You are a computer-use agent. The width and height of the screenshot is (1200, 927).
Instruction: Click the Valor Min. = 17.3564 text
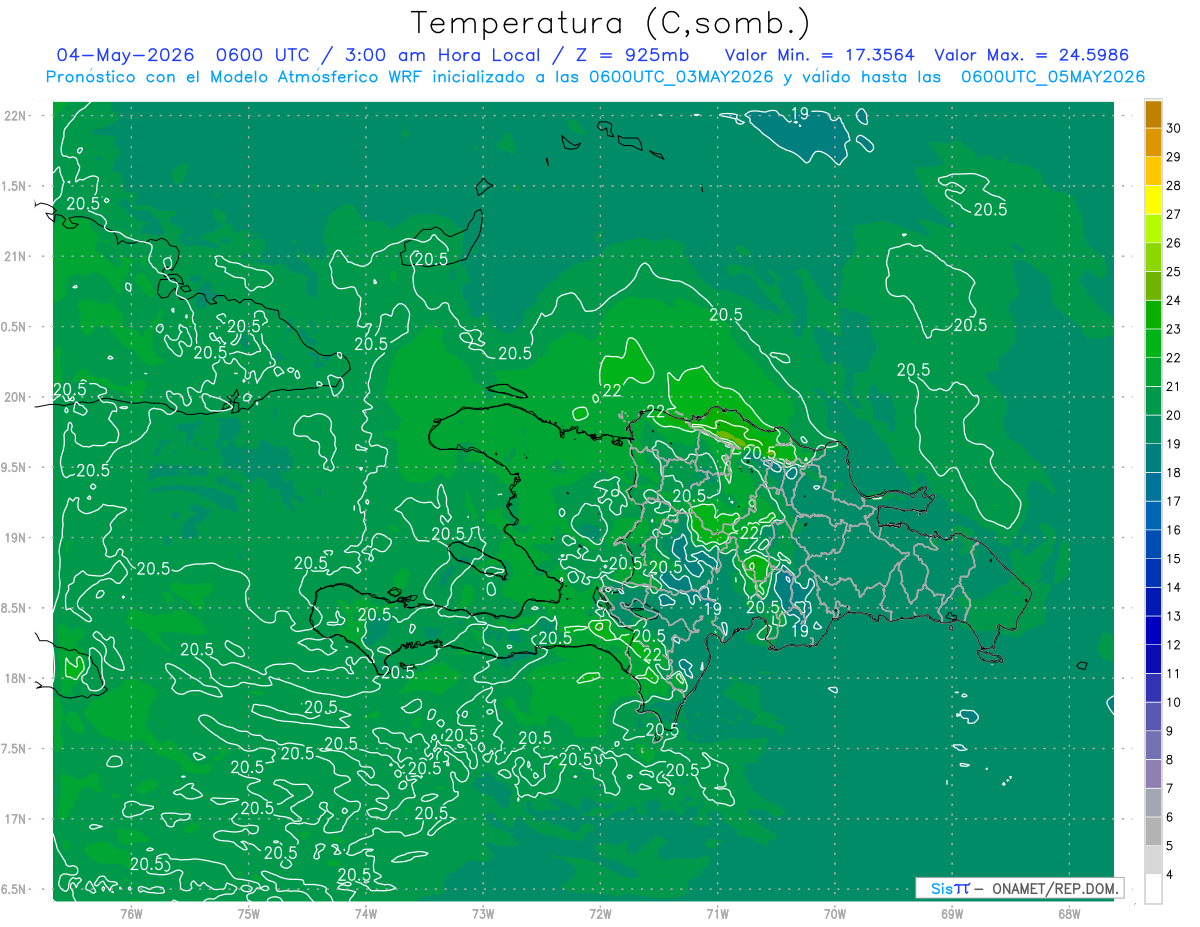click(819, 55)
